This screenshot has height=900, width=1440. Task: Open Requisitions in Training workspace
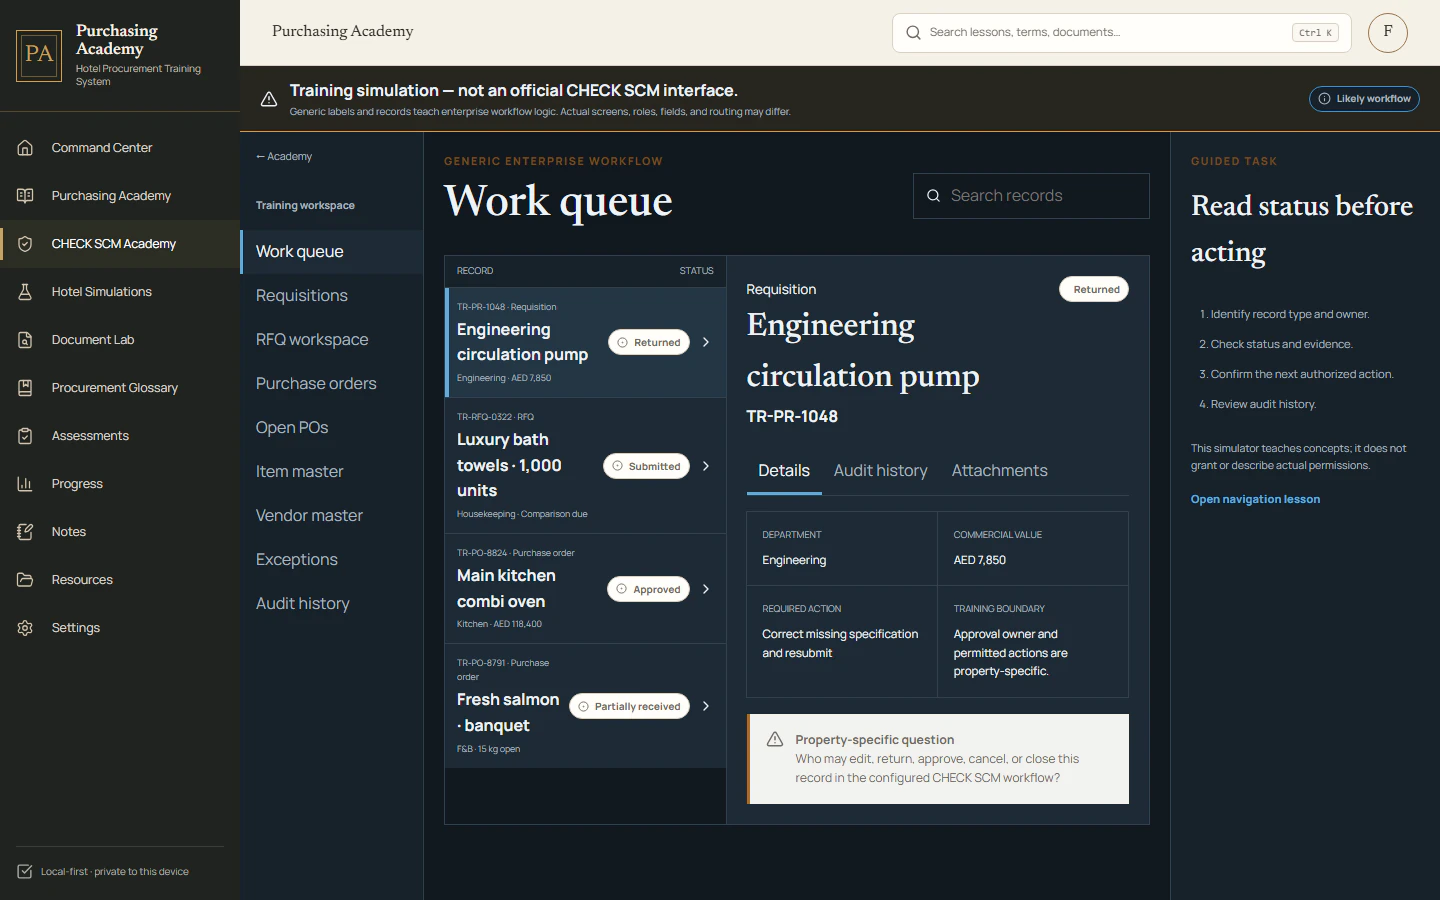[x=332, y=296]
